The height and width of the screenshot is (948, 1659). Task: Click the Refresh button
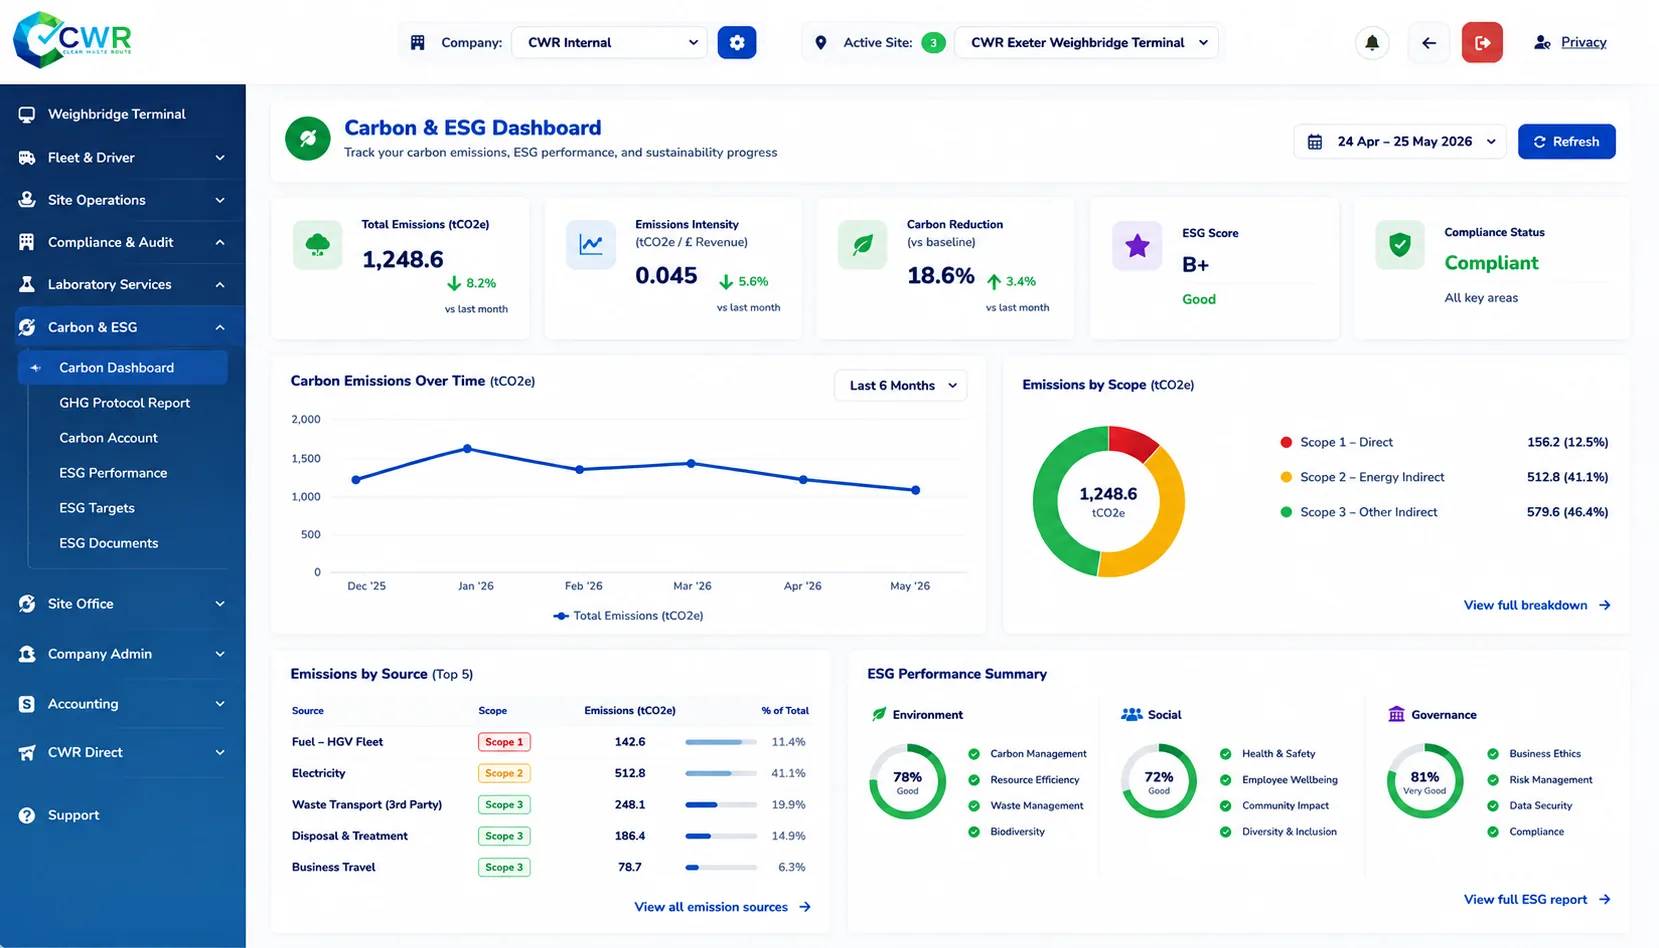point(1566,142)
